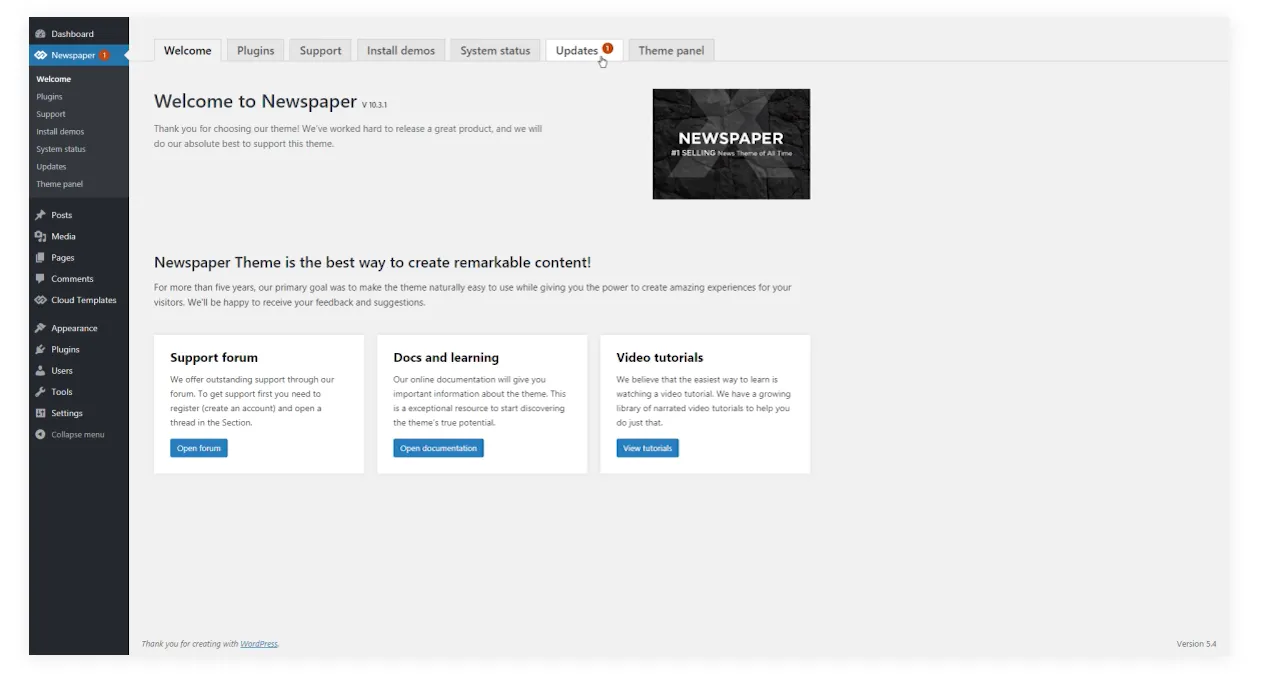The width and height of the screenshot is (1262, 678).
Task: Click the update badge on Newspaper menu
Action: pyautogui.click(x=104, y=55)
